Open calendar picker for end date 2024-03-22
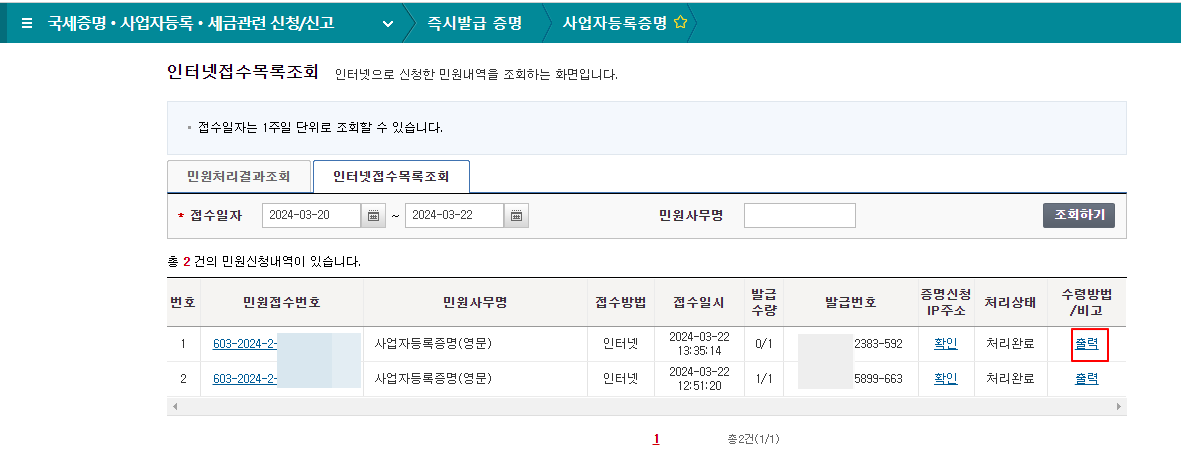 click(x=516, y=215)
